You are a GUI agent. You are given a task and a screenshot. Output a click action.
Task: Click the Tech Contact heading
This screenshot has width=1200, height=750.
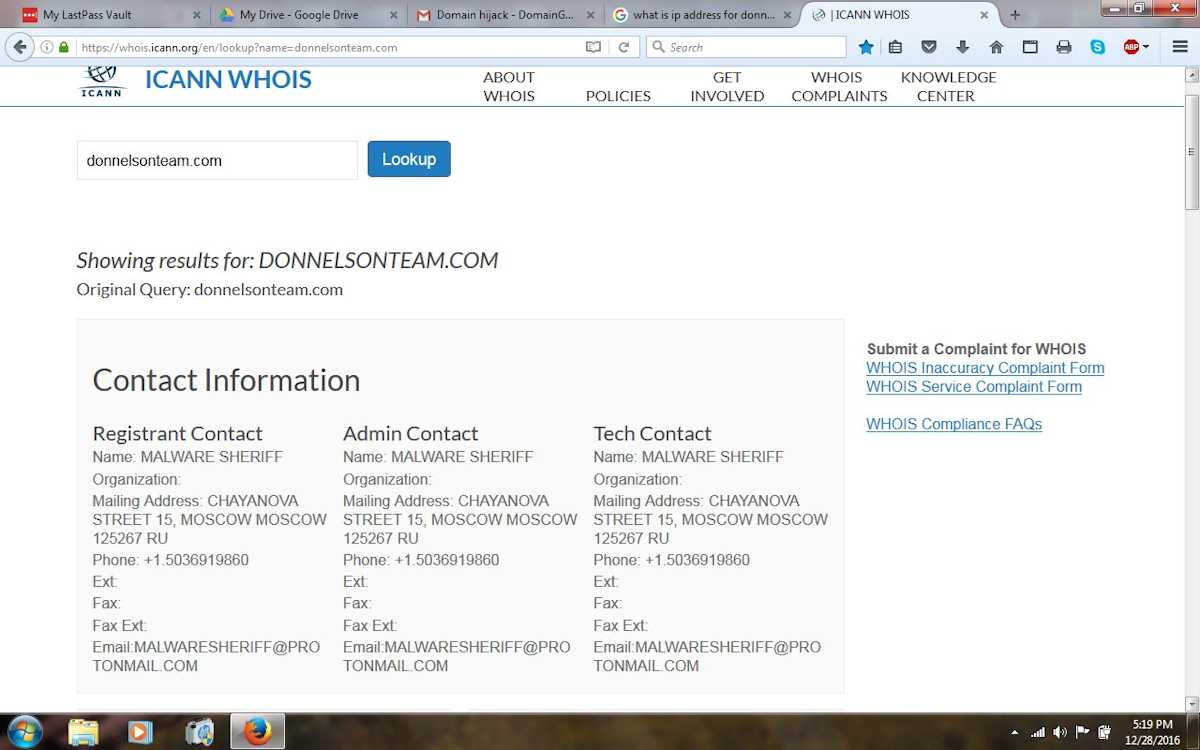coord(653,433)
